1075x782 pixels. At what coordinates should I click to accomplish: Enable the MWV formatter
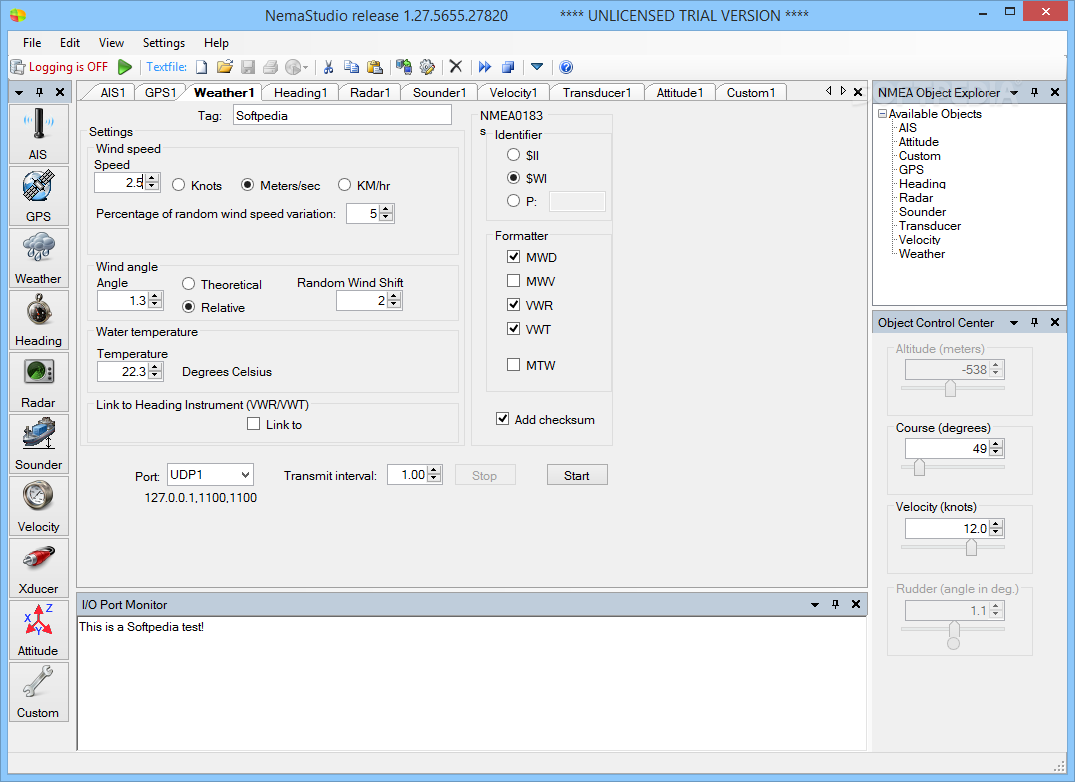pyautogui.click(x=531, y=281)
